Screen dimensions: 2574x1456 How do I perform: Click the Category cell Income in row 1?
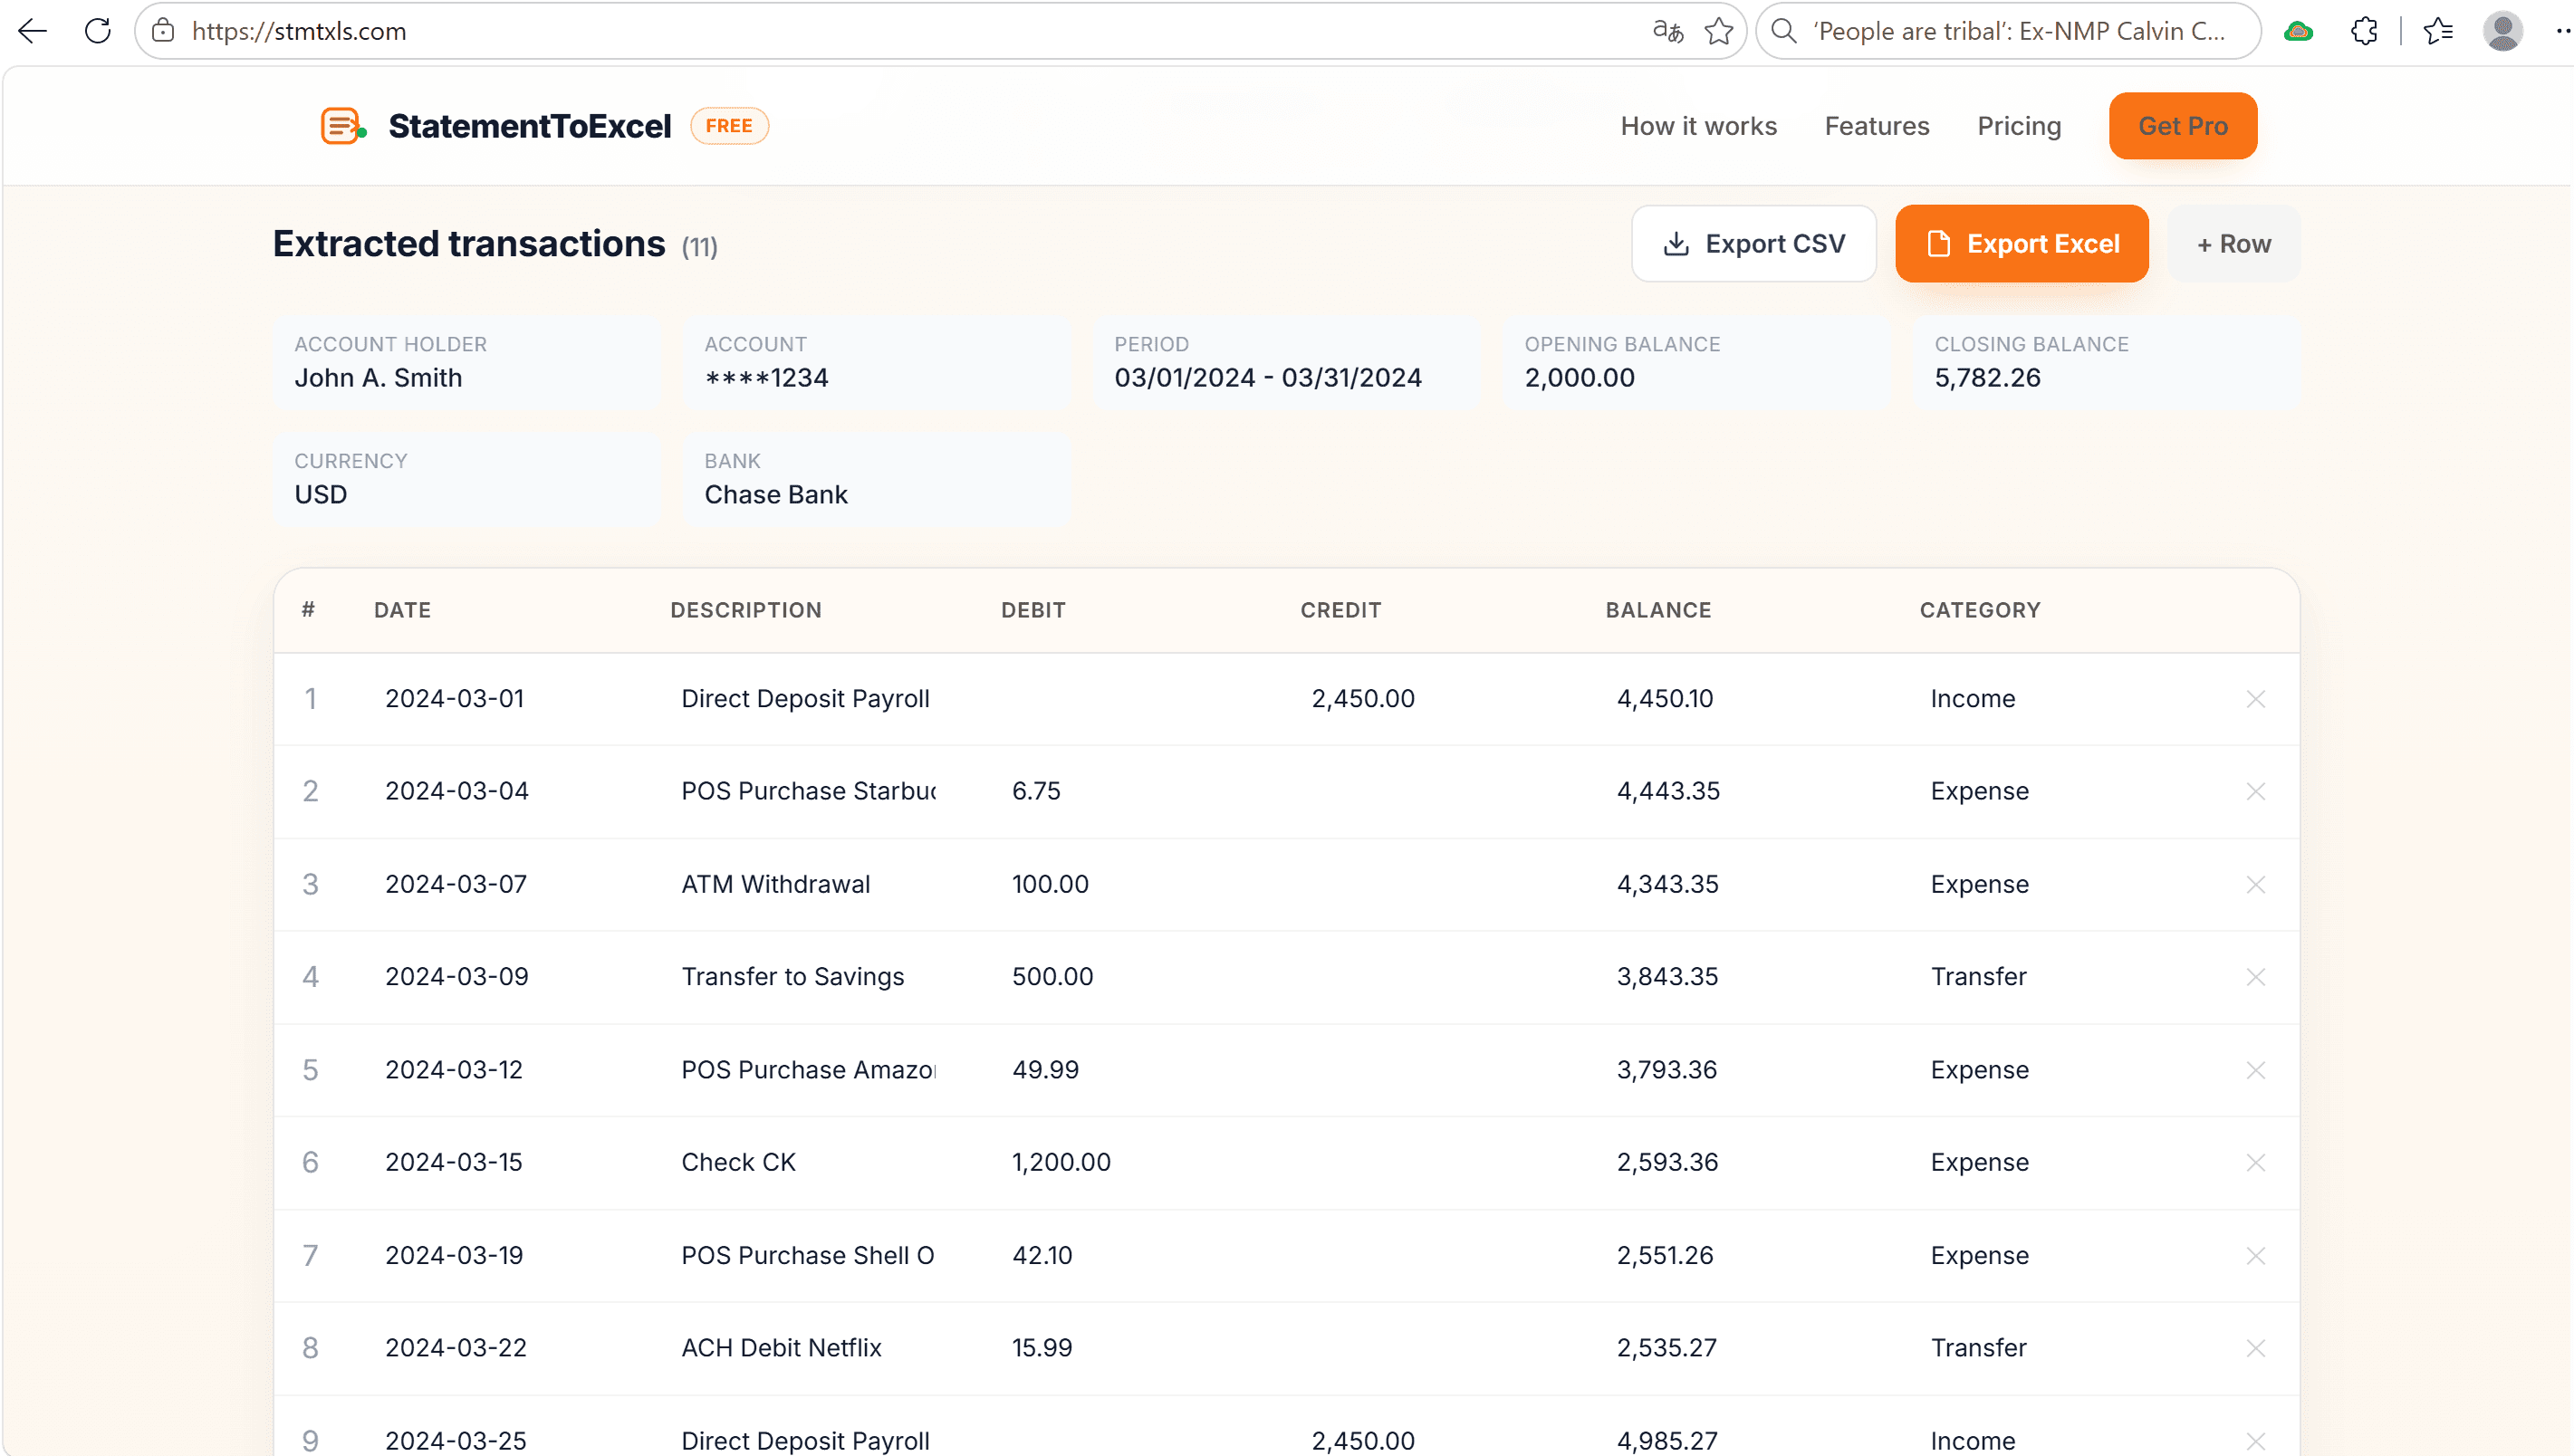coord(1973,699)
